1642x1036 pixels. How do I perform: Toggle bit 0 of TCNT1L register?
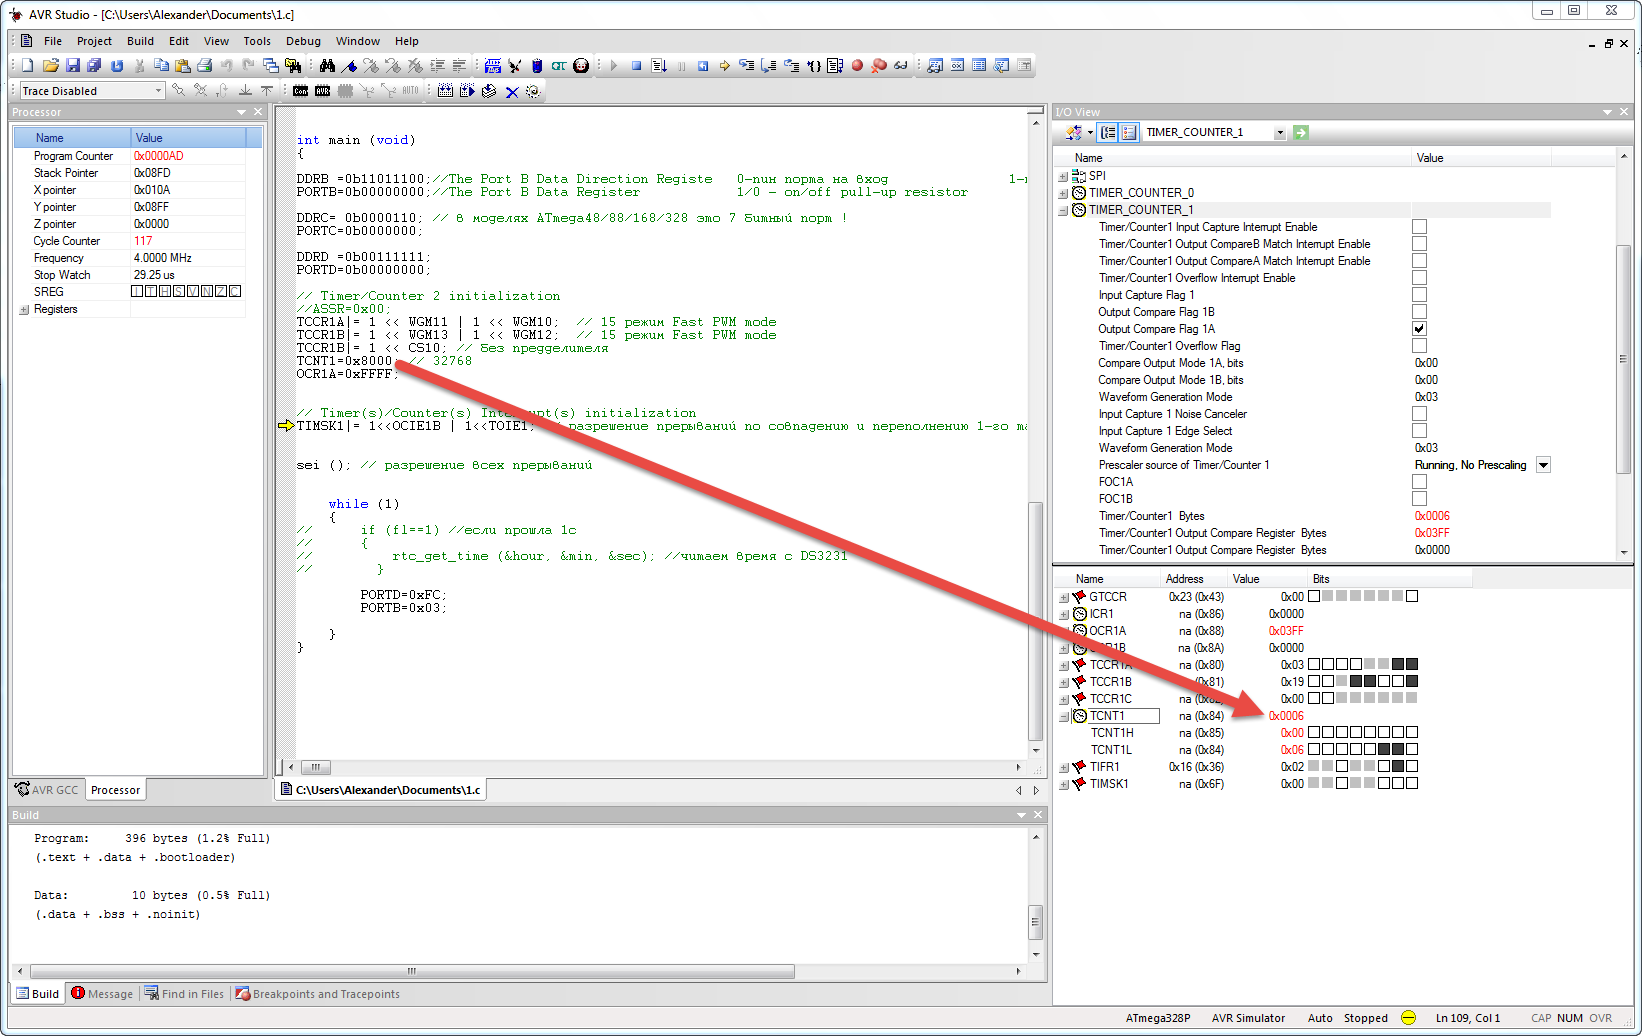(x=1412, y=749)
